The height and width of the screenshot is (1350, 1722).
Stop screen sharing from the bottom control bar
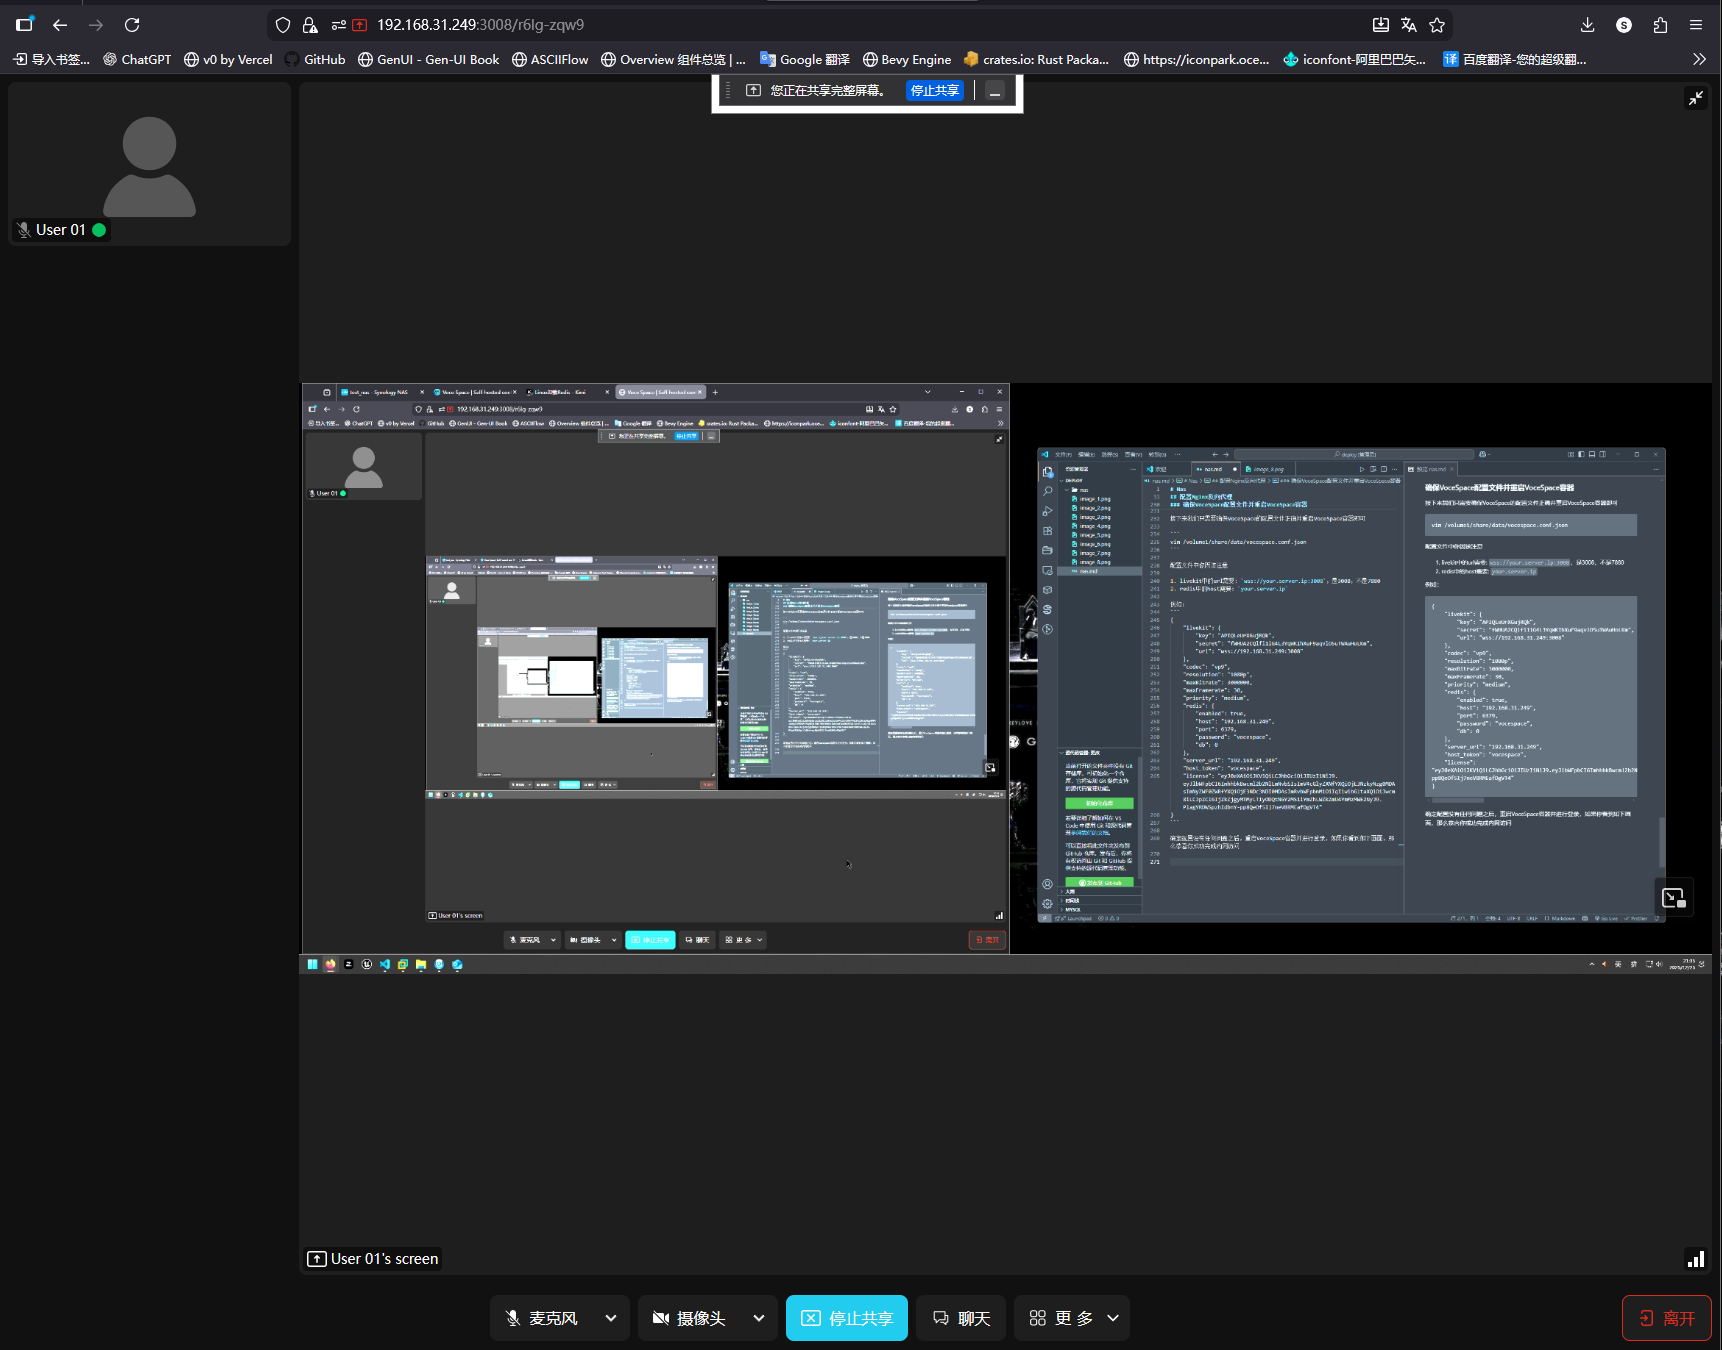[846, 1318]
